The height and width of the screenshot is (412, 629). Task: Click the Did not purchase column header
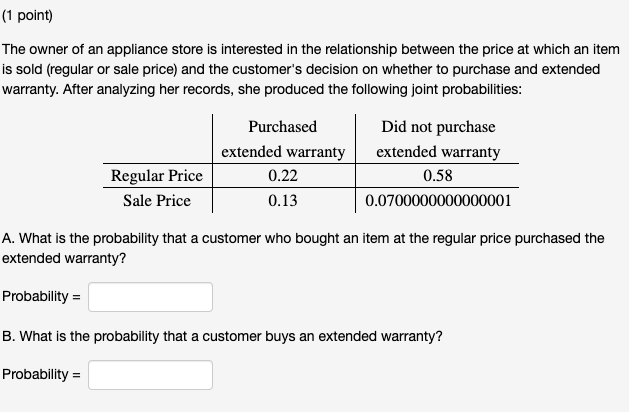[438, 127]
